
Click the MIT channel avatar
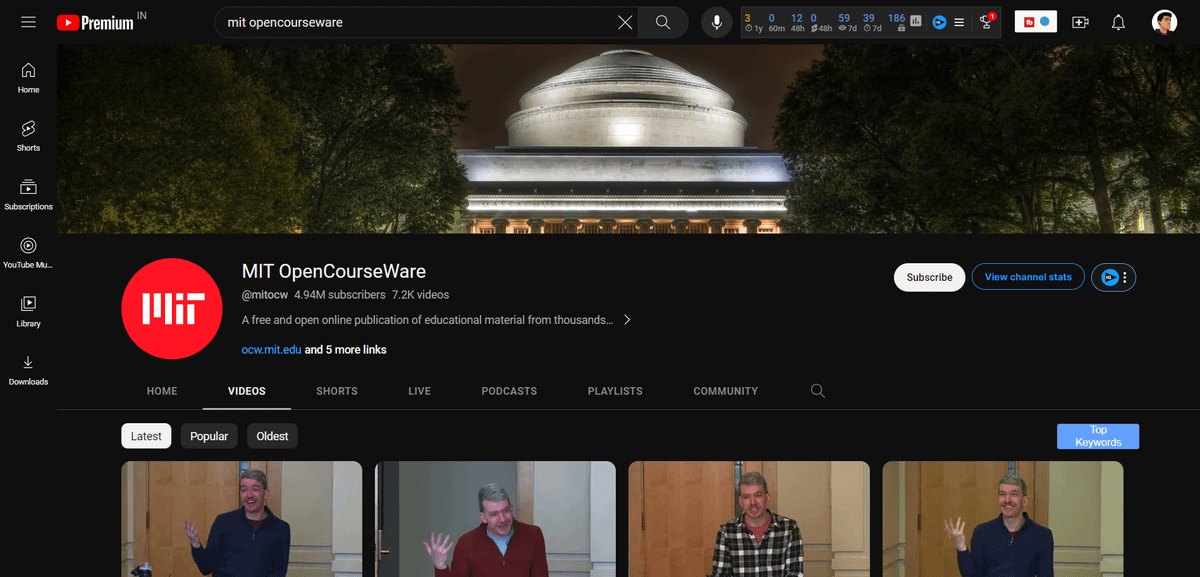pos(171,309)
